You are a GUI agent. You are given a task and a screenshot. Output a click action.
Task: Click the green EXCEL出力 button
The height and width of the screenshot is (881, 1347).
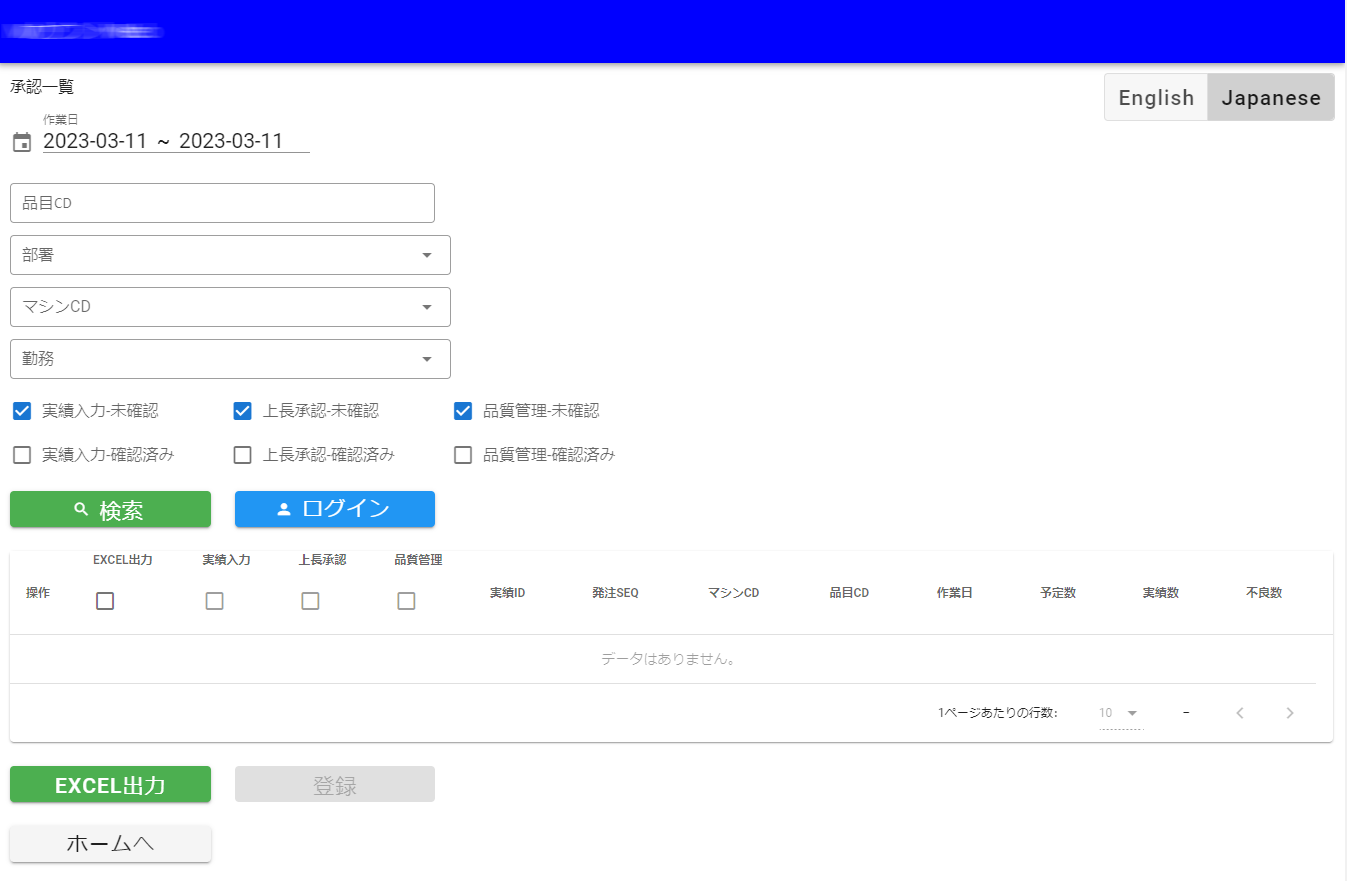click(x=110, y=785)
